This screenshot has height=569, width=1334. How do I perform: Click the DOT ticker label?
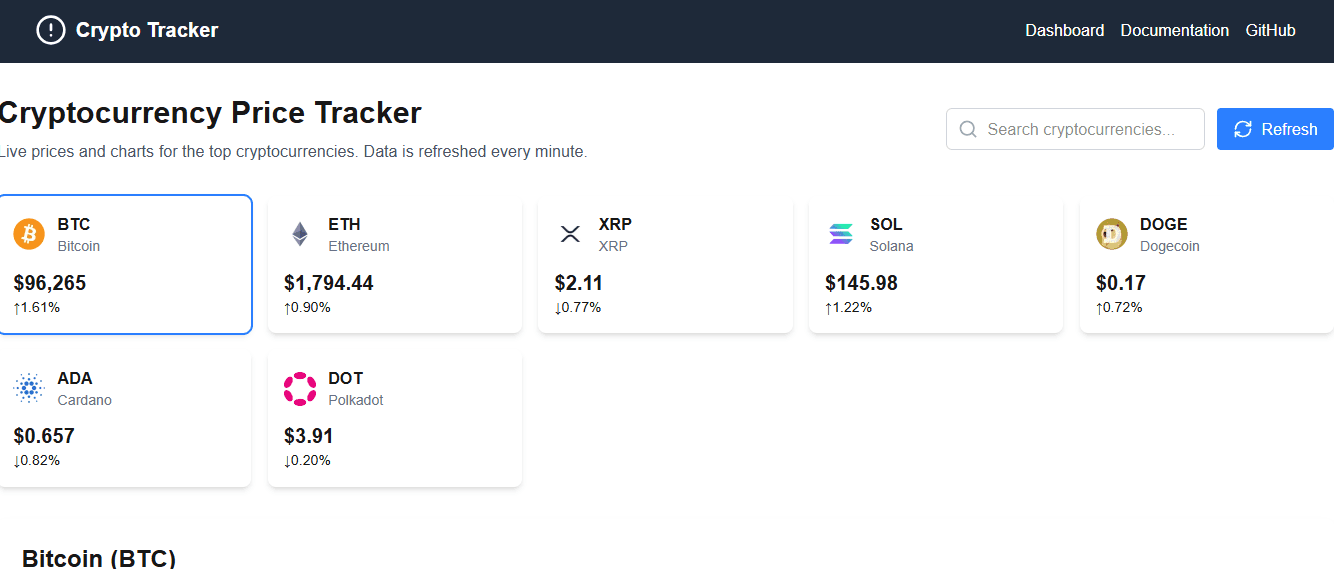346,378
